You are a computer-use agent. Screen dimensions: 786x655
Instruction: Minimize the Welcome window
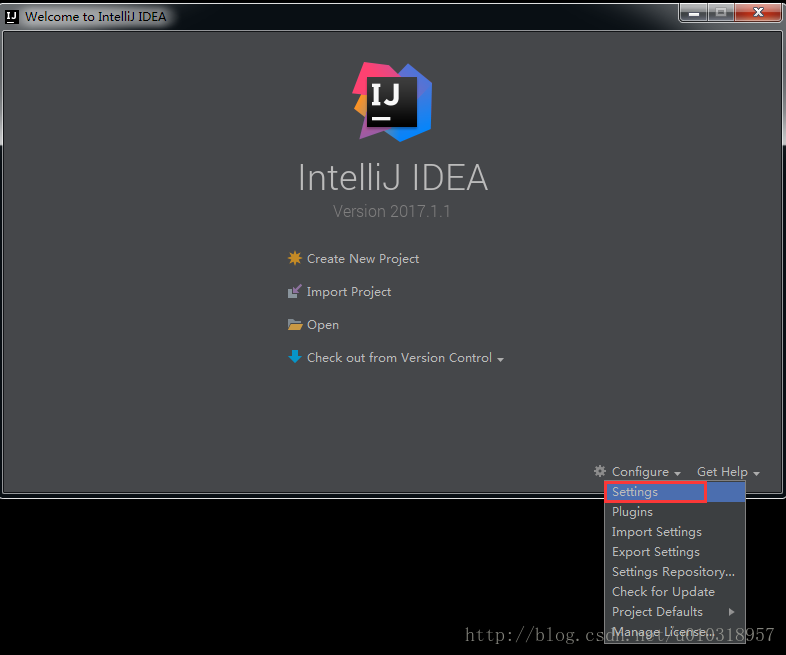coord(694,13)
